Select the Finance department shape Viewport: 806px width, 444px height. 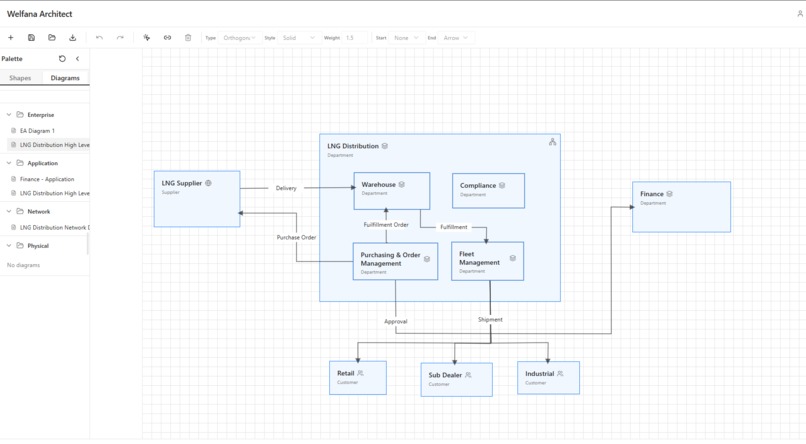681,207
